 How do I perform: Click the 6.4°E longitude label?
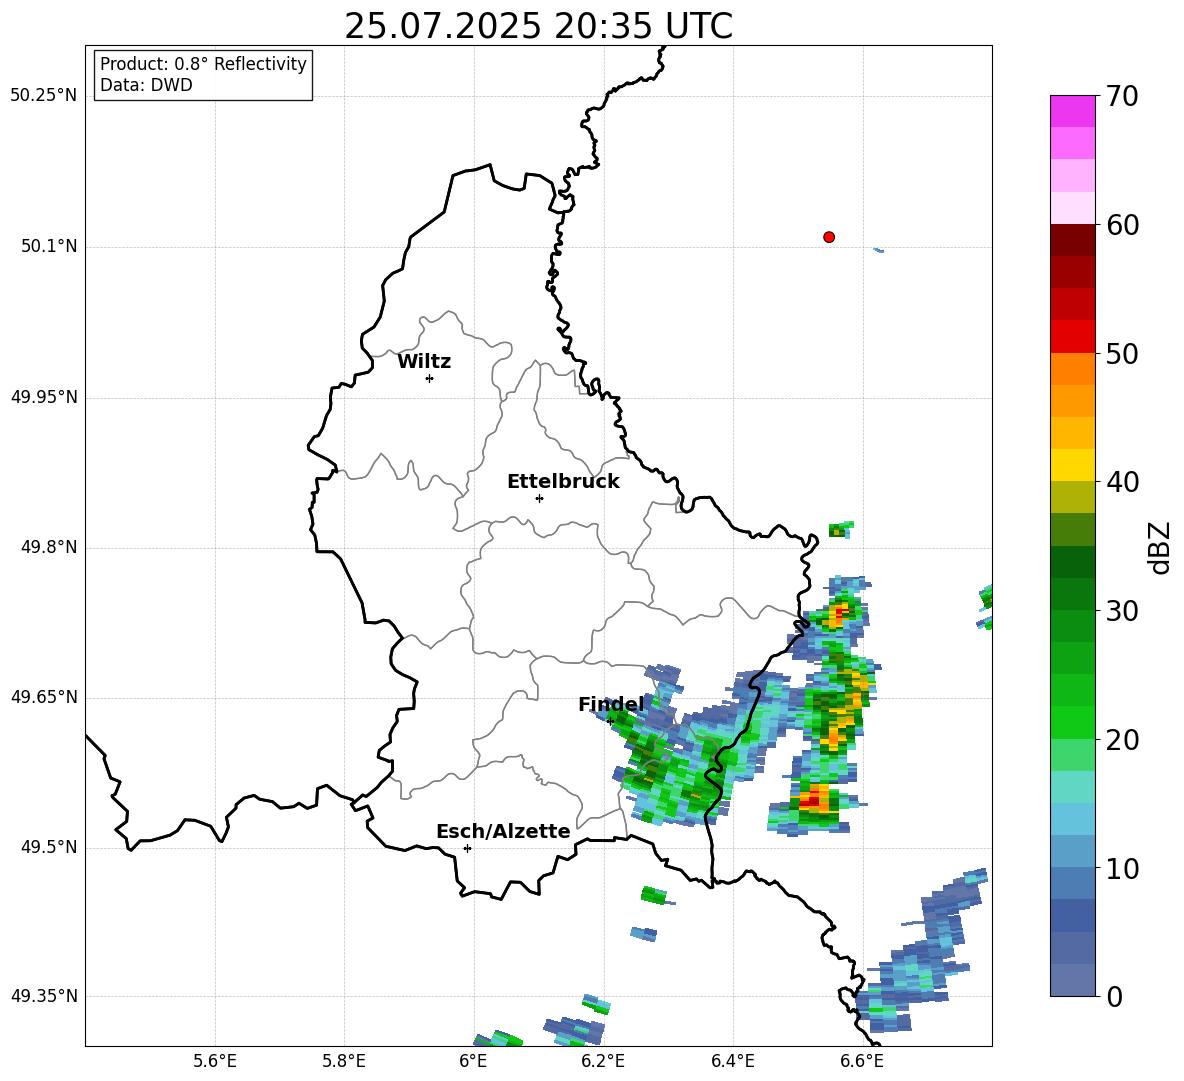pyautogui.click(x=732, y=1062)
